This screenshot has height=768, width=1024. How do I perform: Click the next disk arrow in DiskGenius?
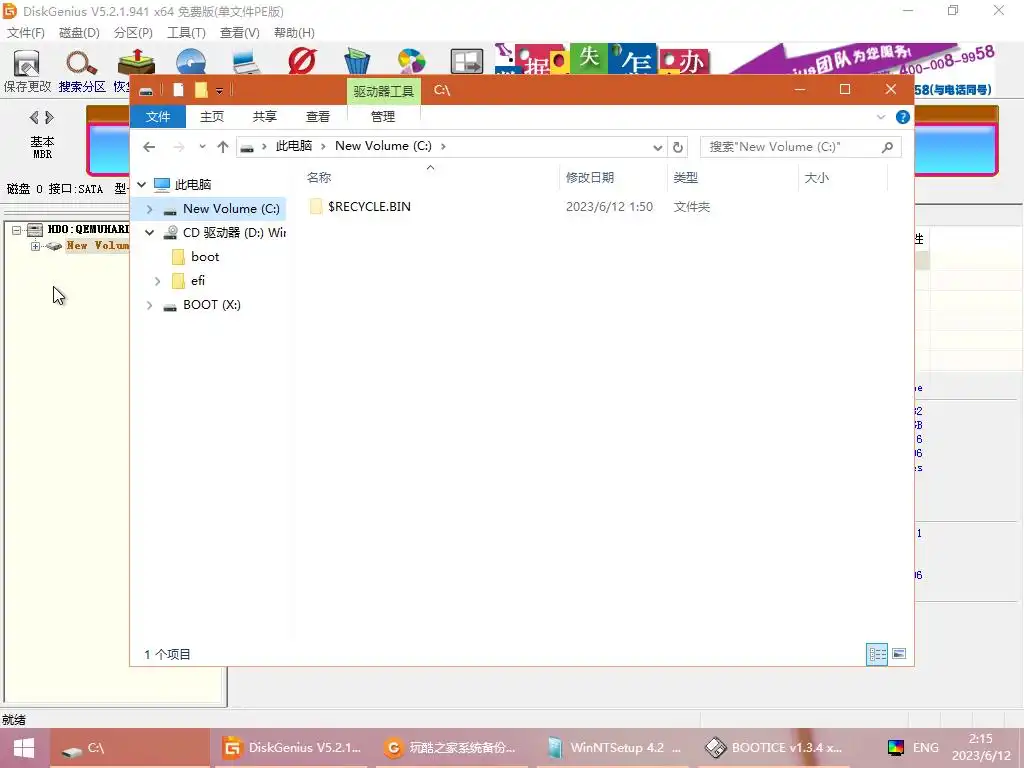[x=50, y=118]
